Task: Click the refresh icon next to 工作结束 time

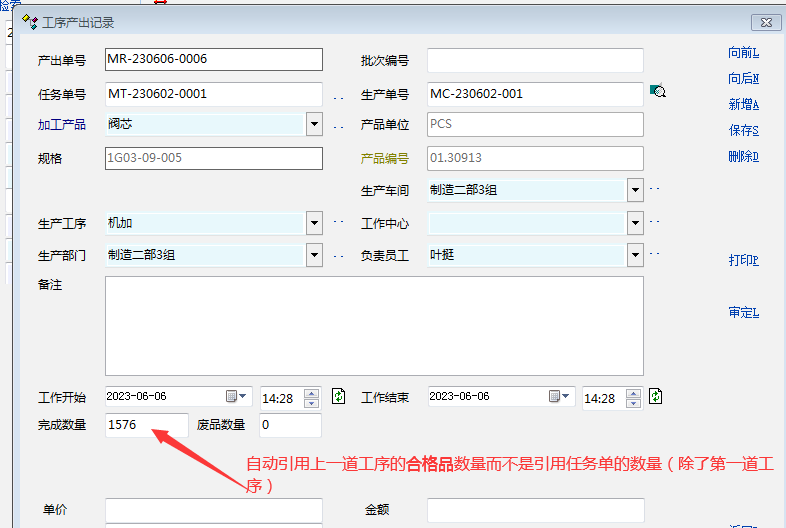Action: pyautogui.click(x=655, y=397)
